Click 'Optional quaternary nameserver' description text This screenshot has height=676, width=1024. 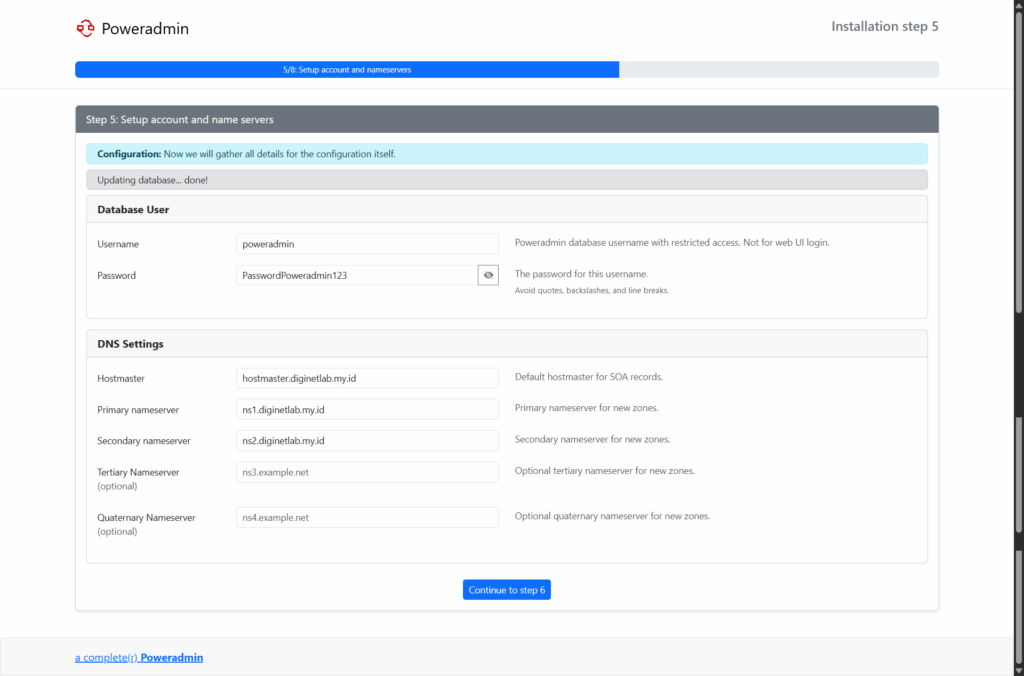tap(613, 516)
